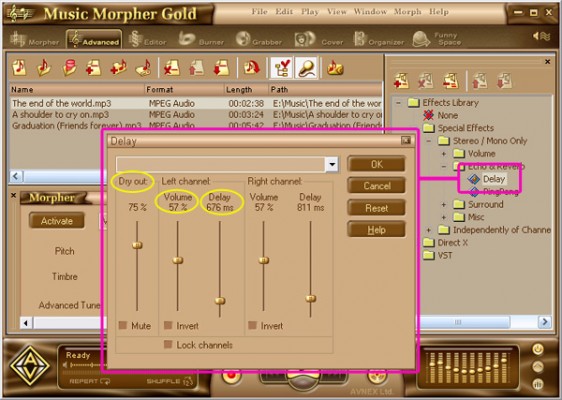The image size is (562, 400).
Task: Collapse the Echo & Reverb folder node
Action: 444,167
